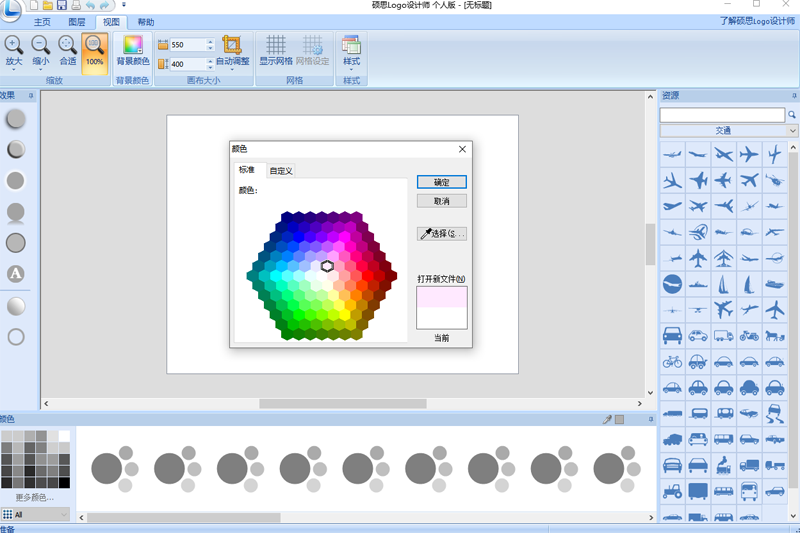Click the 放大 zoom-in magnifier icon
Viewport: 800px width, 533px height.
point(14,45)
